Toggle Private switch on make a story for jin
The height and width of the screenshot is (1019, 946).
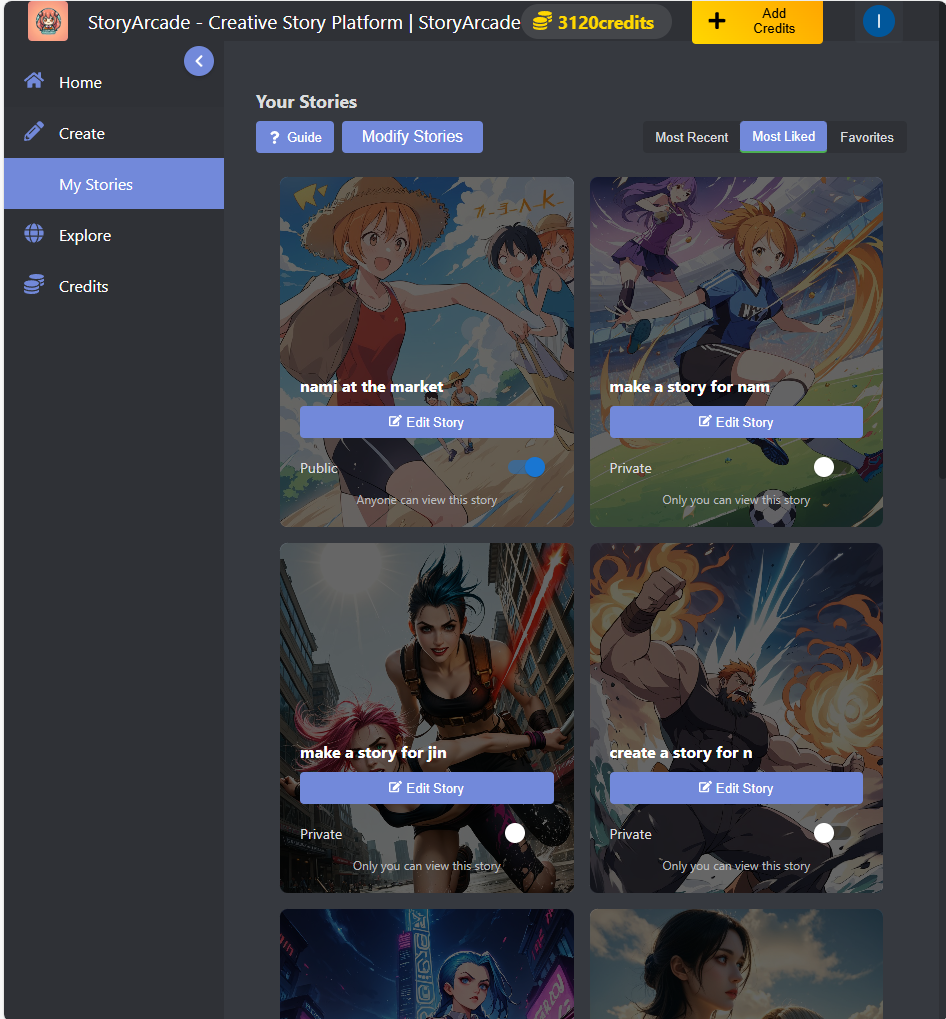click(524, 833)
